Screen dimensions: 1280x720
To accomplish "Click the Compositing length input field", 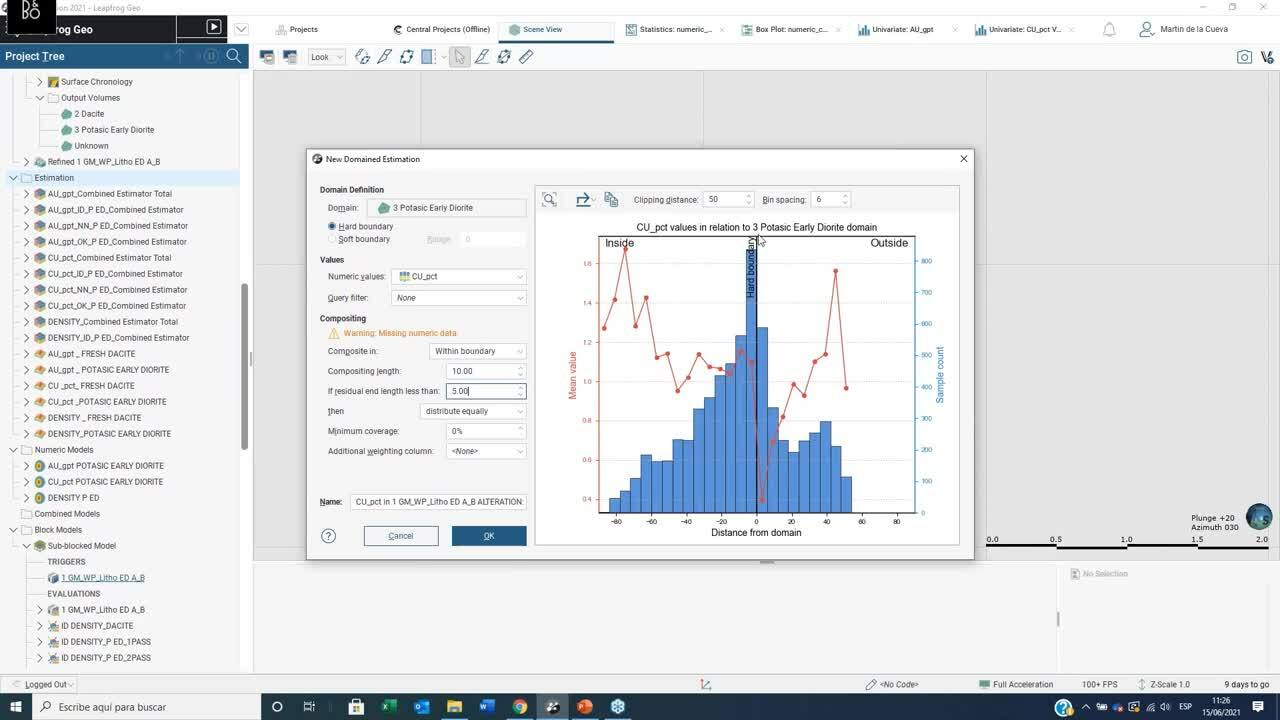I will click(486, 371).
